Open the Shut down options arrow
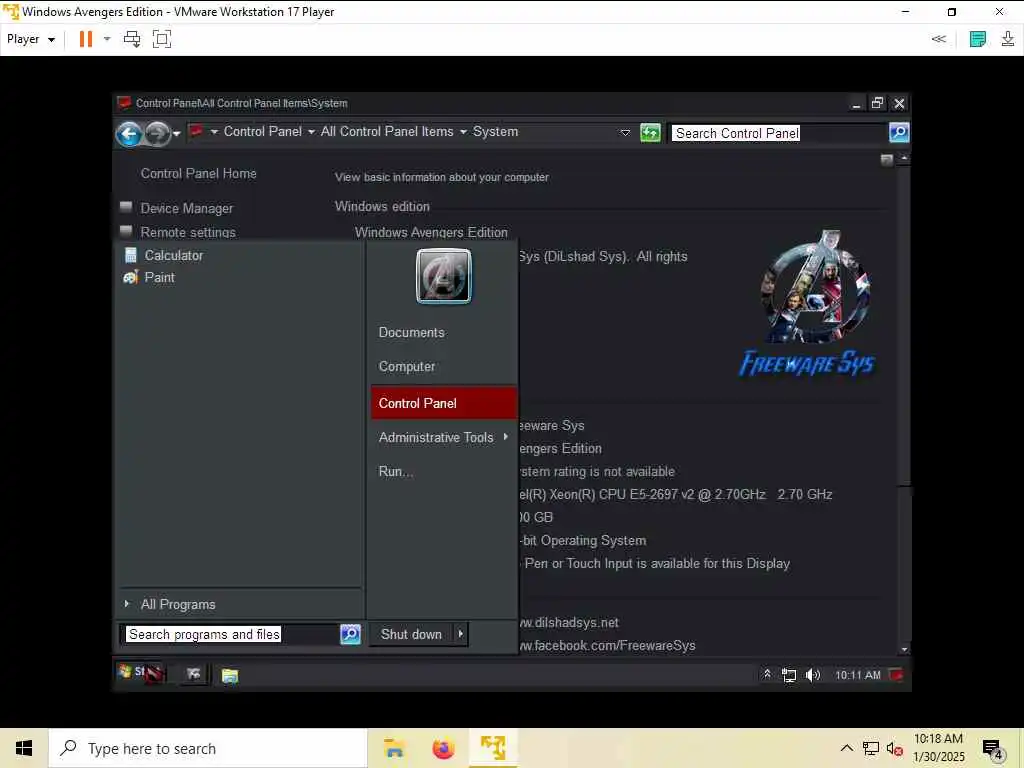Viewport: 1024px width, 768px height. click(x=460, y=634)
